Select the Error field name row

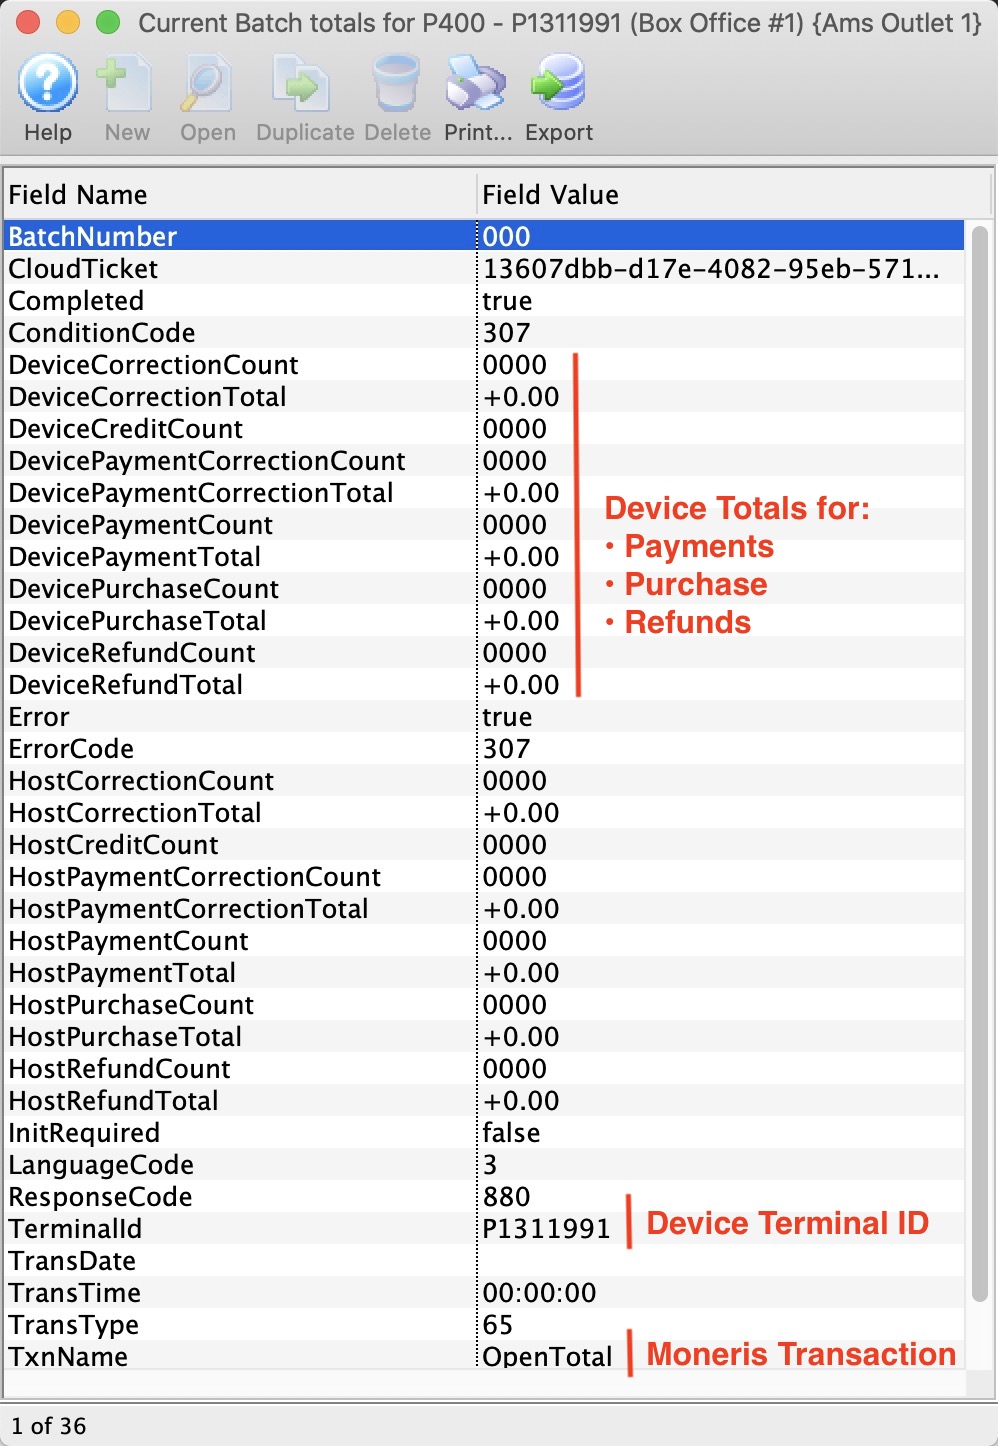pyautogui.click(x=484, y=716)
